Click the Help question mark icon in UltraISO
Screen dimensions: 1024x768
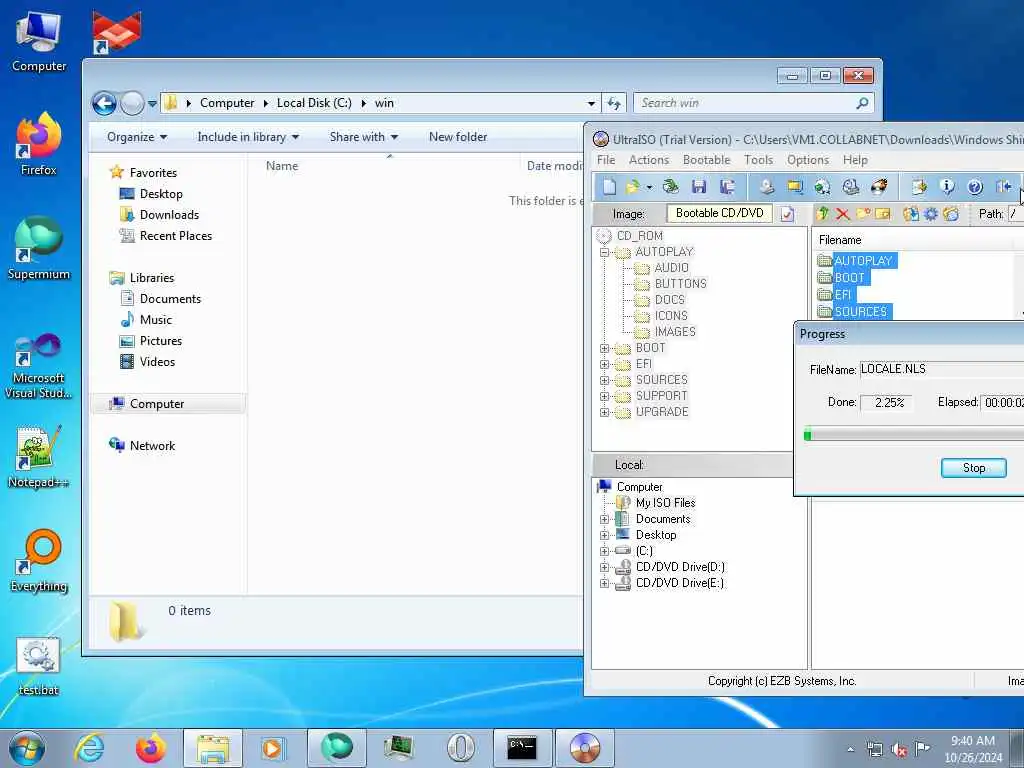click(975, 187)
